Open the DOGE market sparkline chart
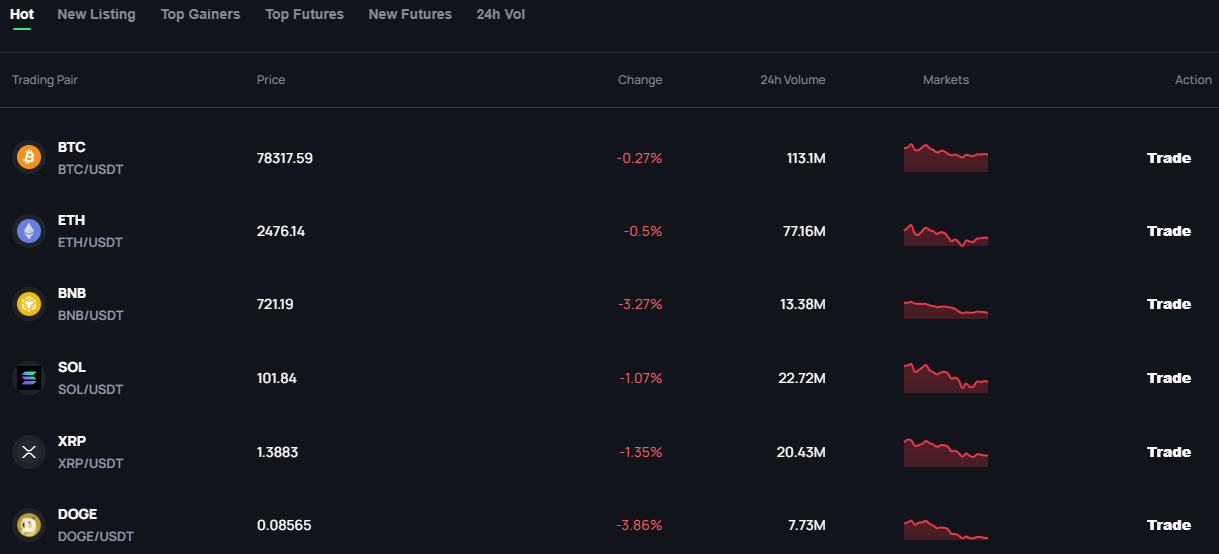 point(946,530)
